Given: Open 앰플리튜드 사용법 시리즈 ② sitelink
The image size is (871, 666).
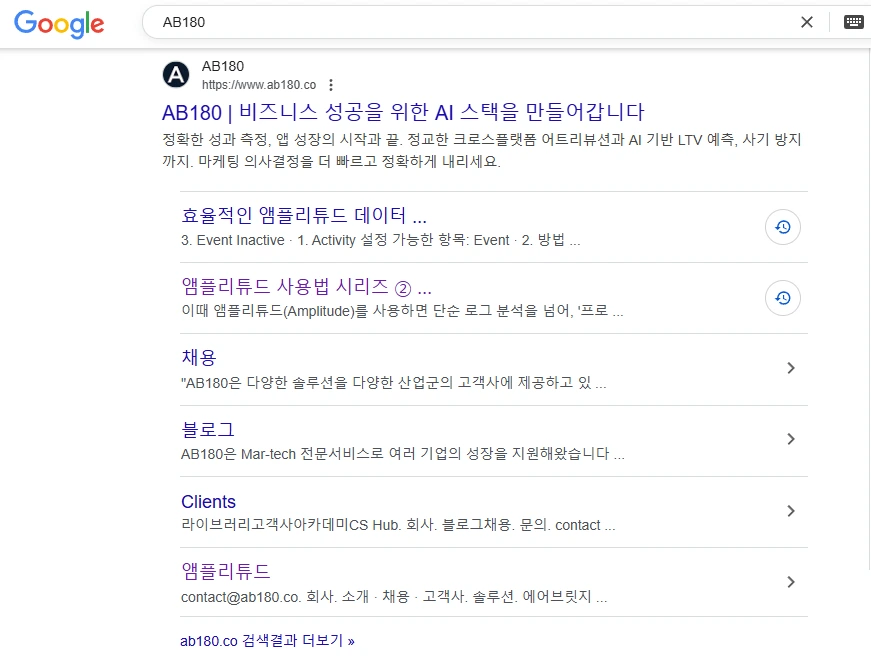Looking at the screenshot, I should tap(306, 287).
